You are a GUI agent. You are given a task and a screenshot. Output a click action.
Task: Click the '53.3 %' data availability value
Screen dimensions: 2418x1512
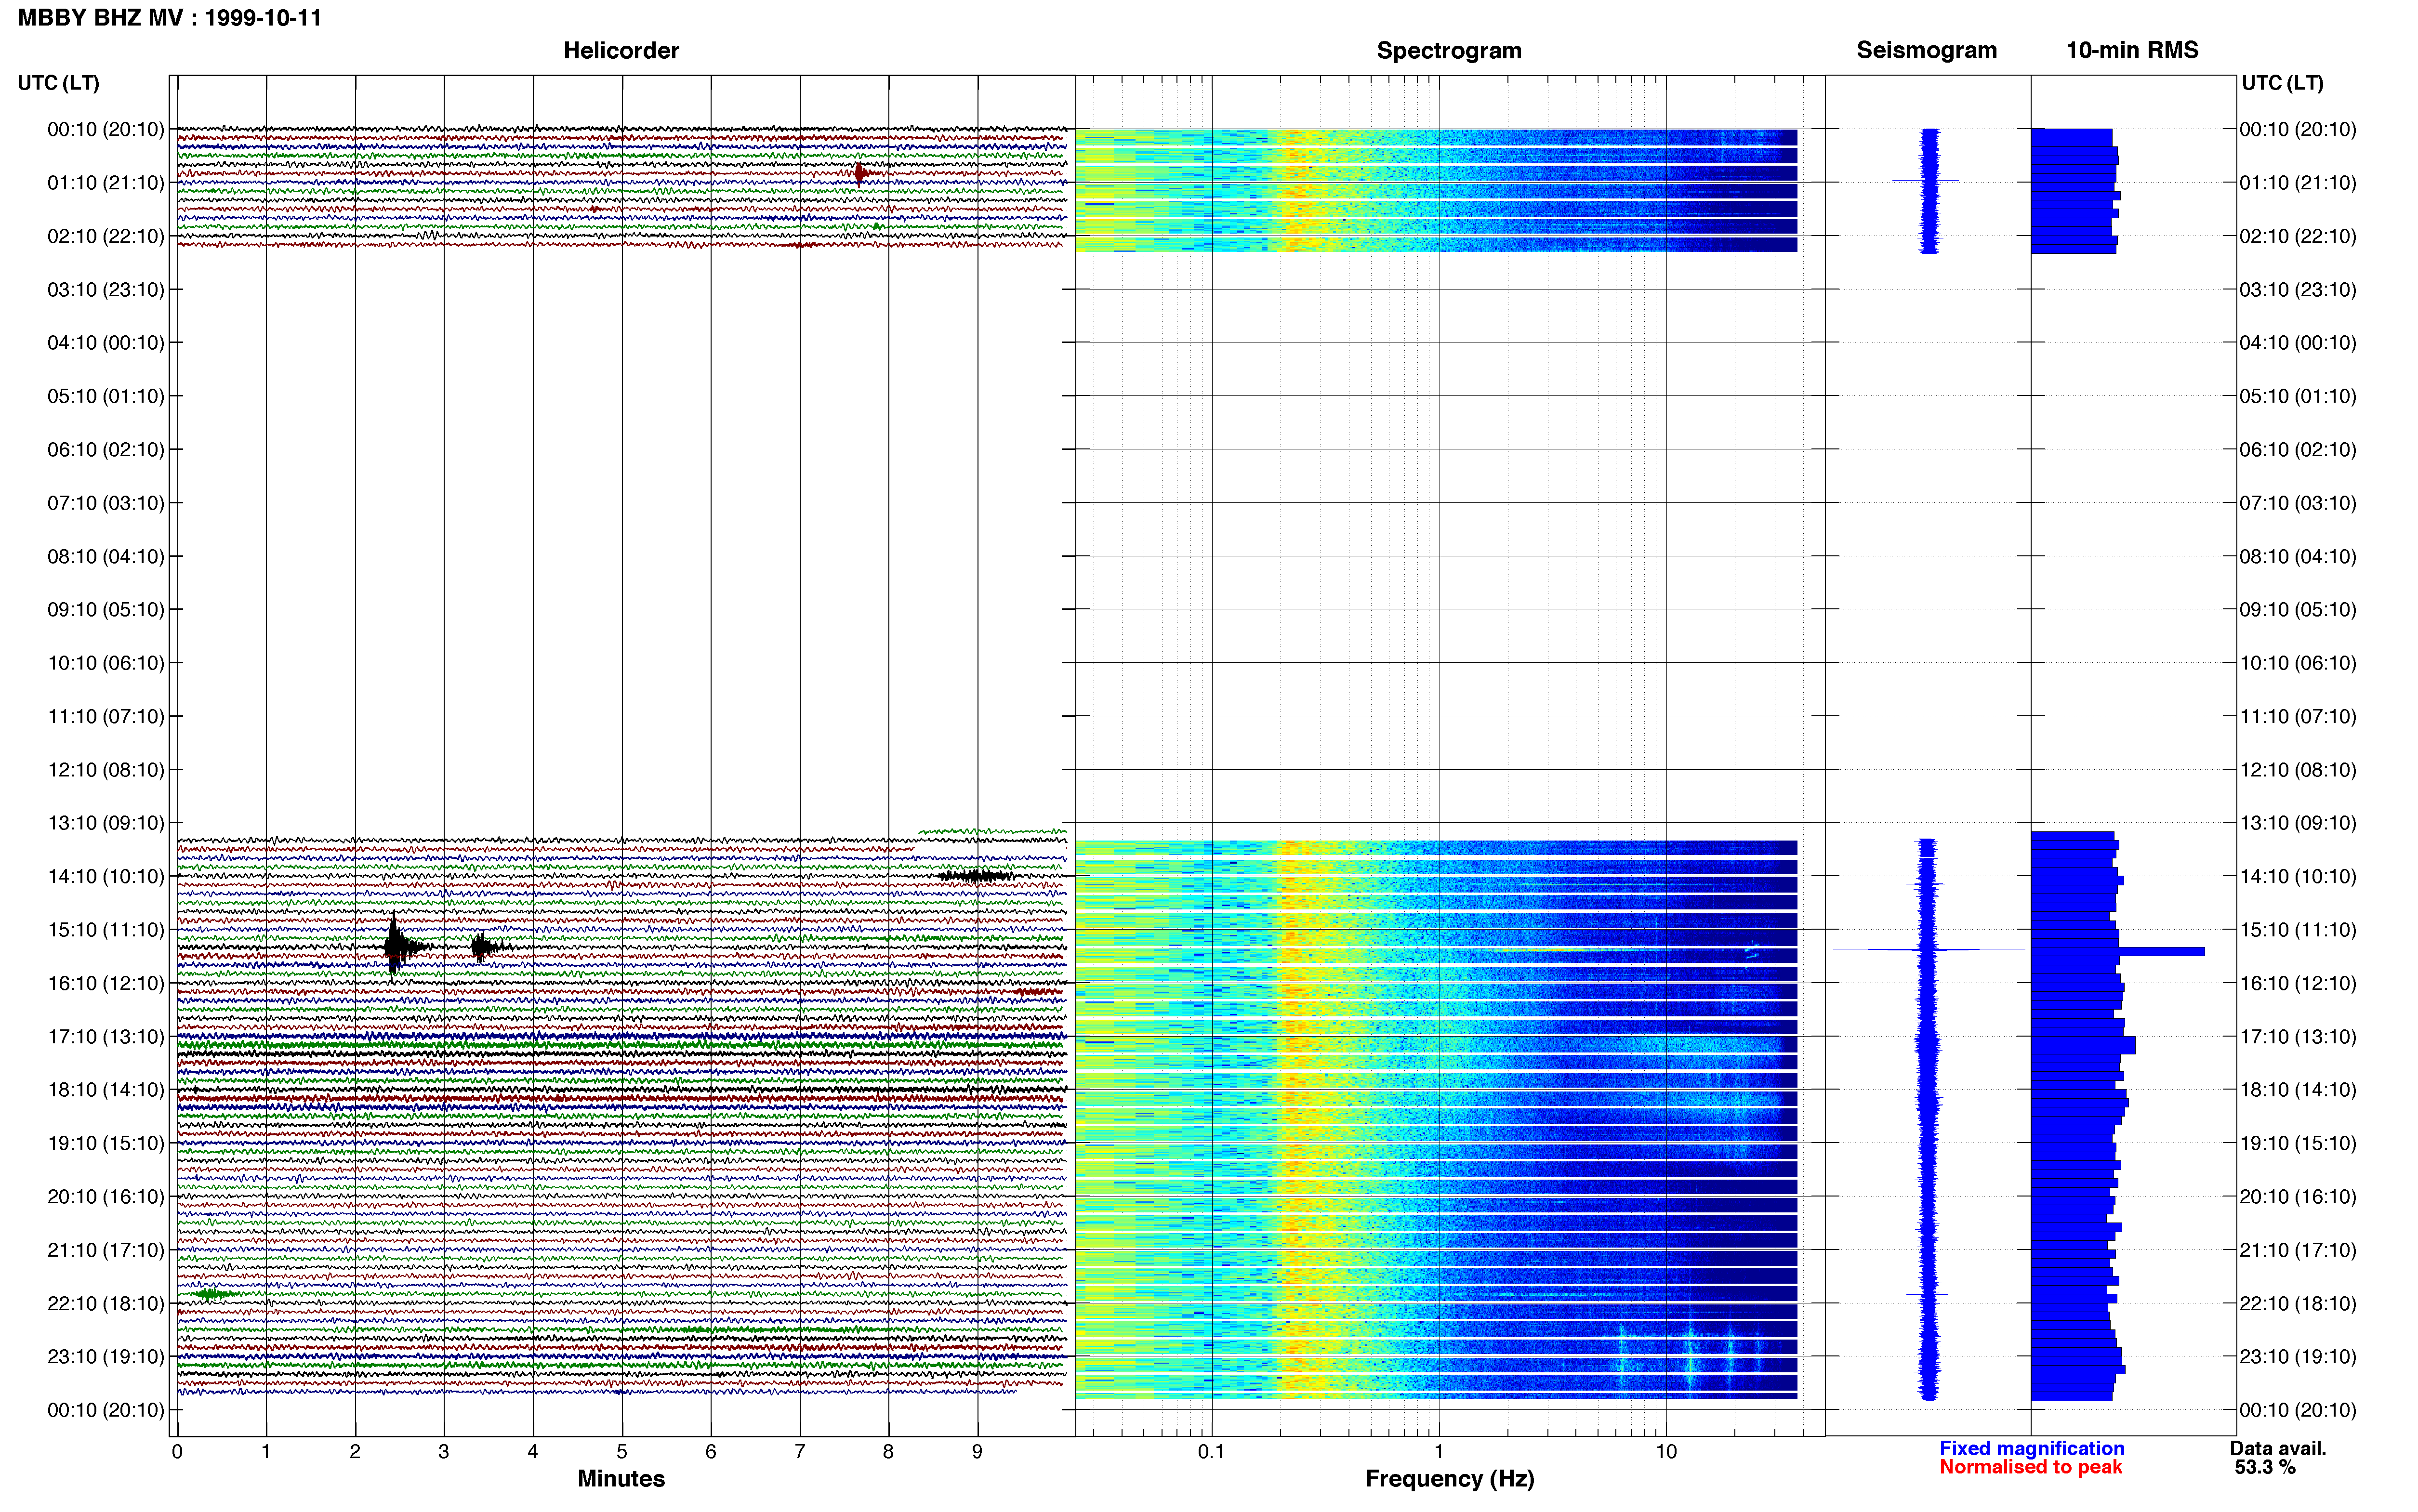click(2265, 1467)
